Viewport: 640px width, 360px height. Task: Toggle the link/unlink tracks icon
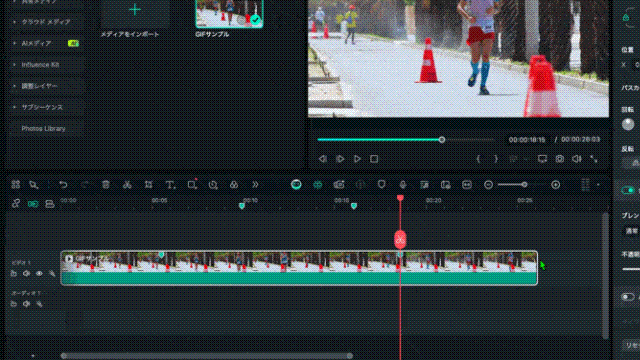[16, 203]
